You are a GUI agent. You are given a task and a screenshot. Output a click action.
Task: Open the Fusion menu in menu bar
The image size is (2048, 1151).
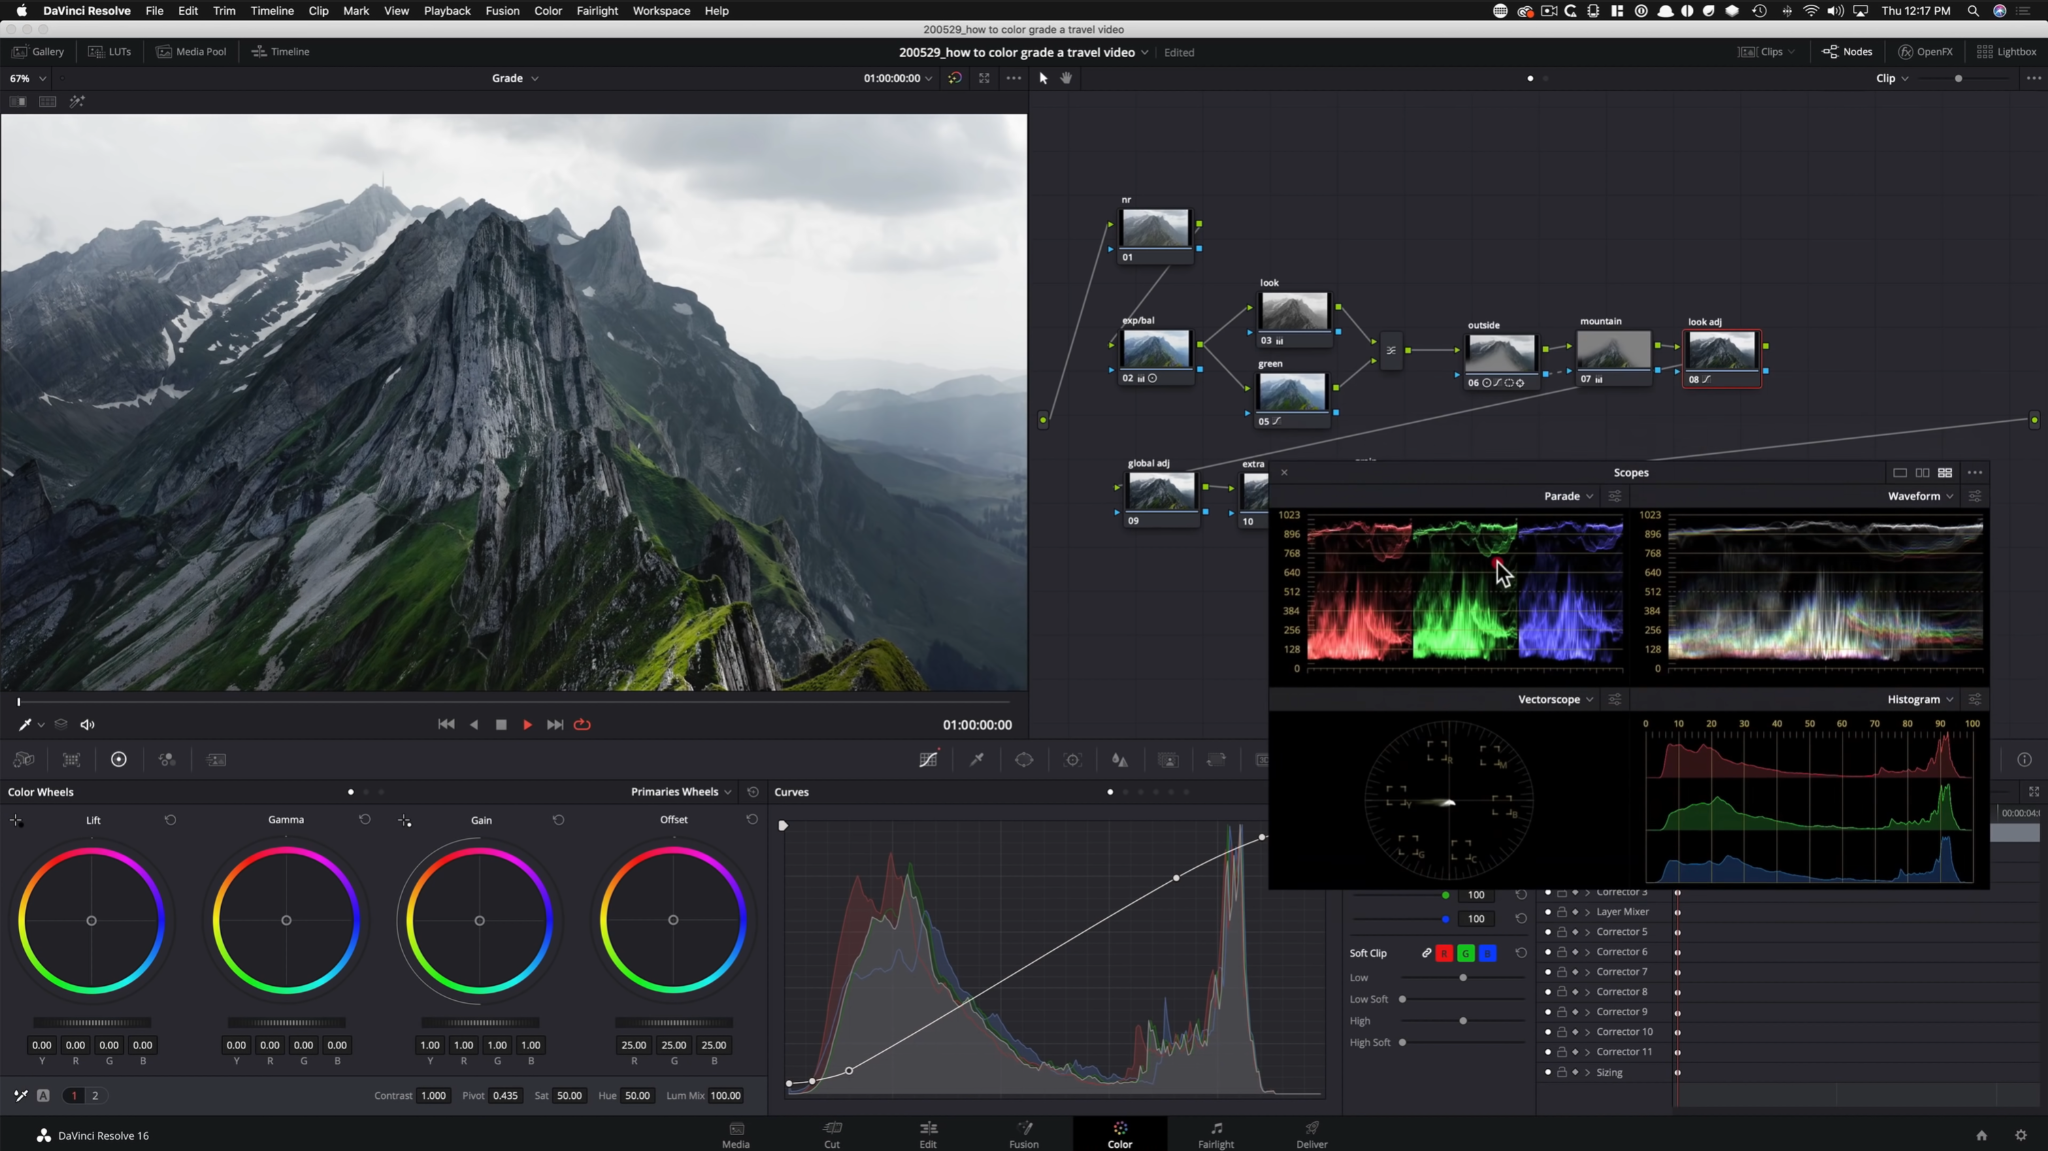(x=502, y=11)
